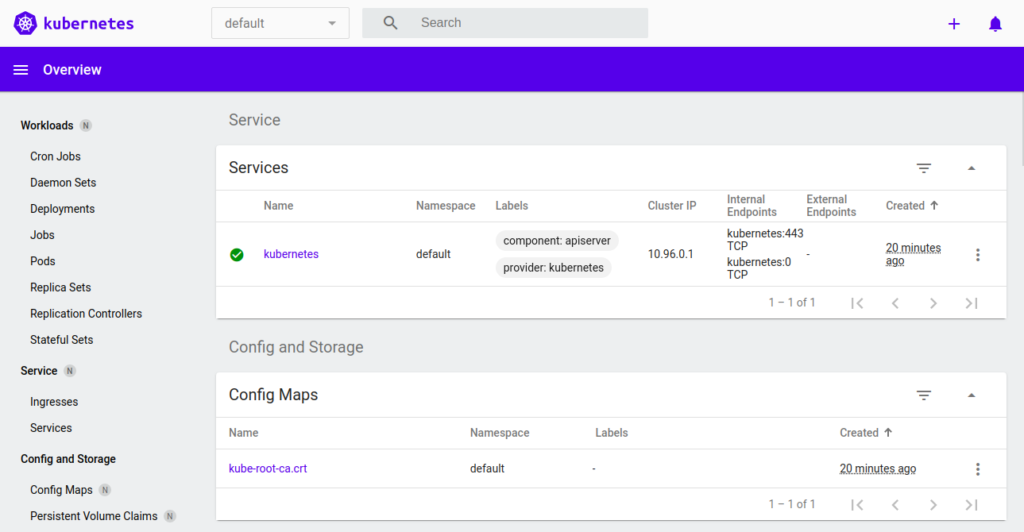
Task: Select Config and Storage sidebar heading
Action: click(x=68, y=459)
